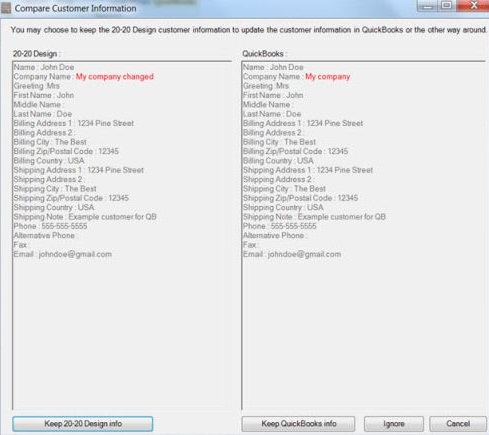489x435 pixels.
Task: Select 'First Name : John' in 20-20 Design panel
Action: pyautogui.click(x=44, y=95)
